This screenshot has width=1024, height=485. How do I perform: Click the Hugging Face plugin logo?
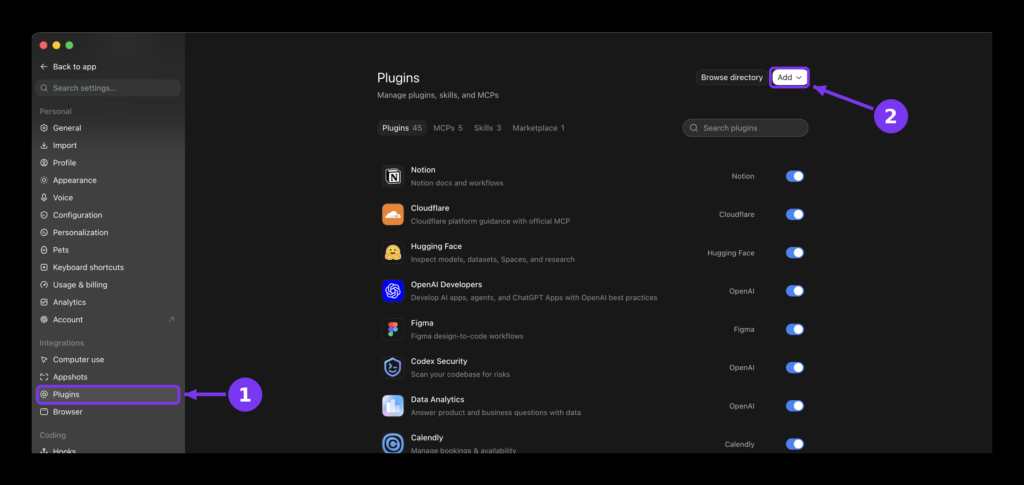pos(392,253)
